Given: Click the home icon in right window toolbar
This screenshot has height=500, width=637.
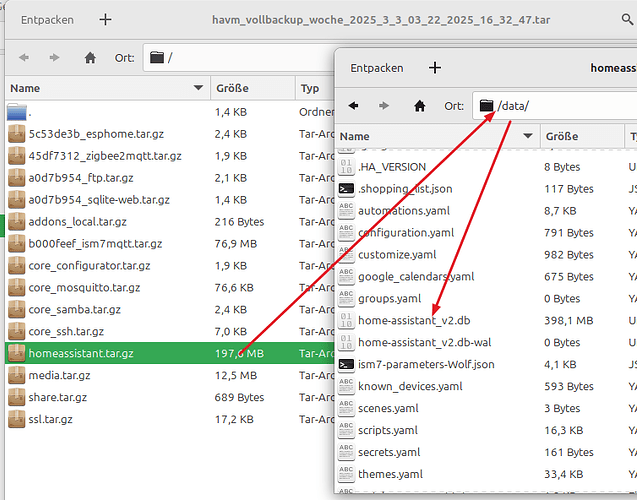Looking at the screenshot, I should (x=418, y=105).
